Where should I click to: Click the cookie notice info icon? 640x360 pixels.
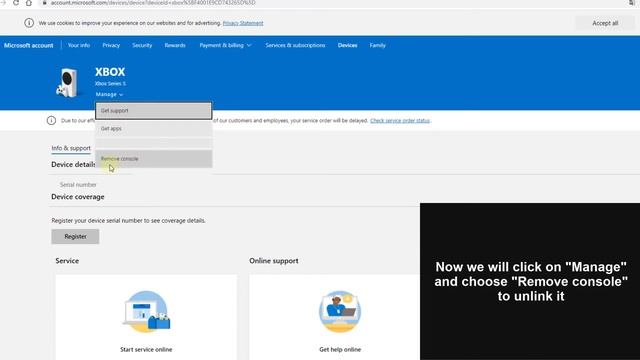[29, 23]
